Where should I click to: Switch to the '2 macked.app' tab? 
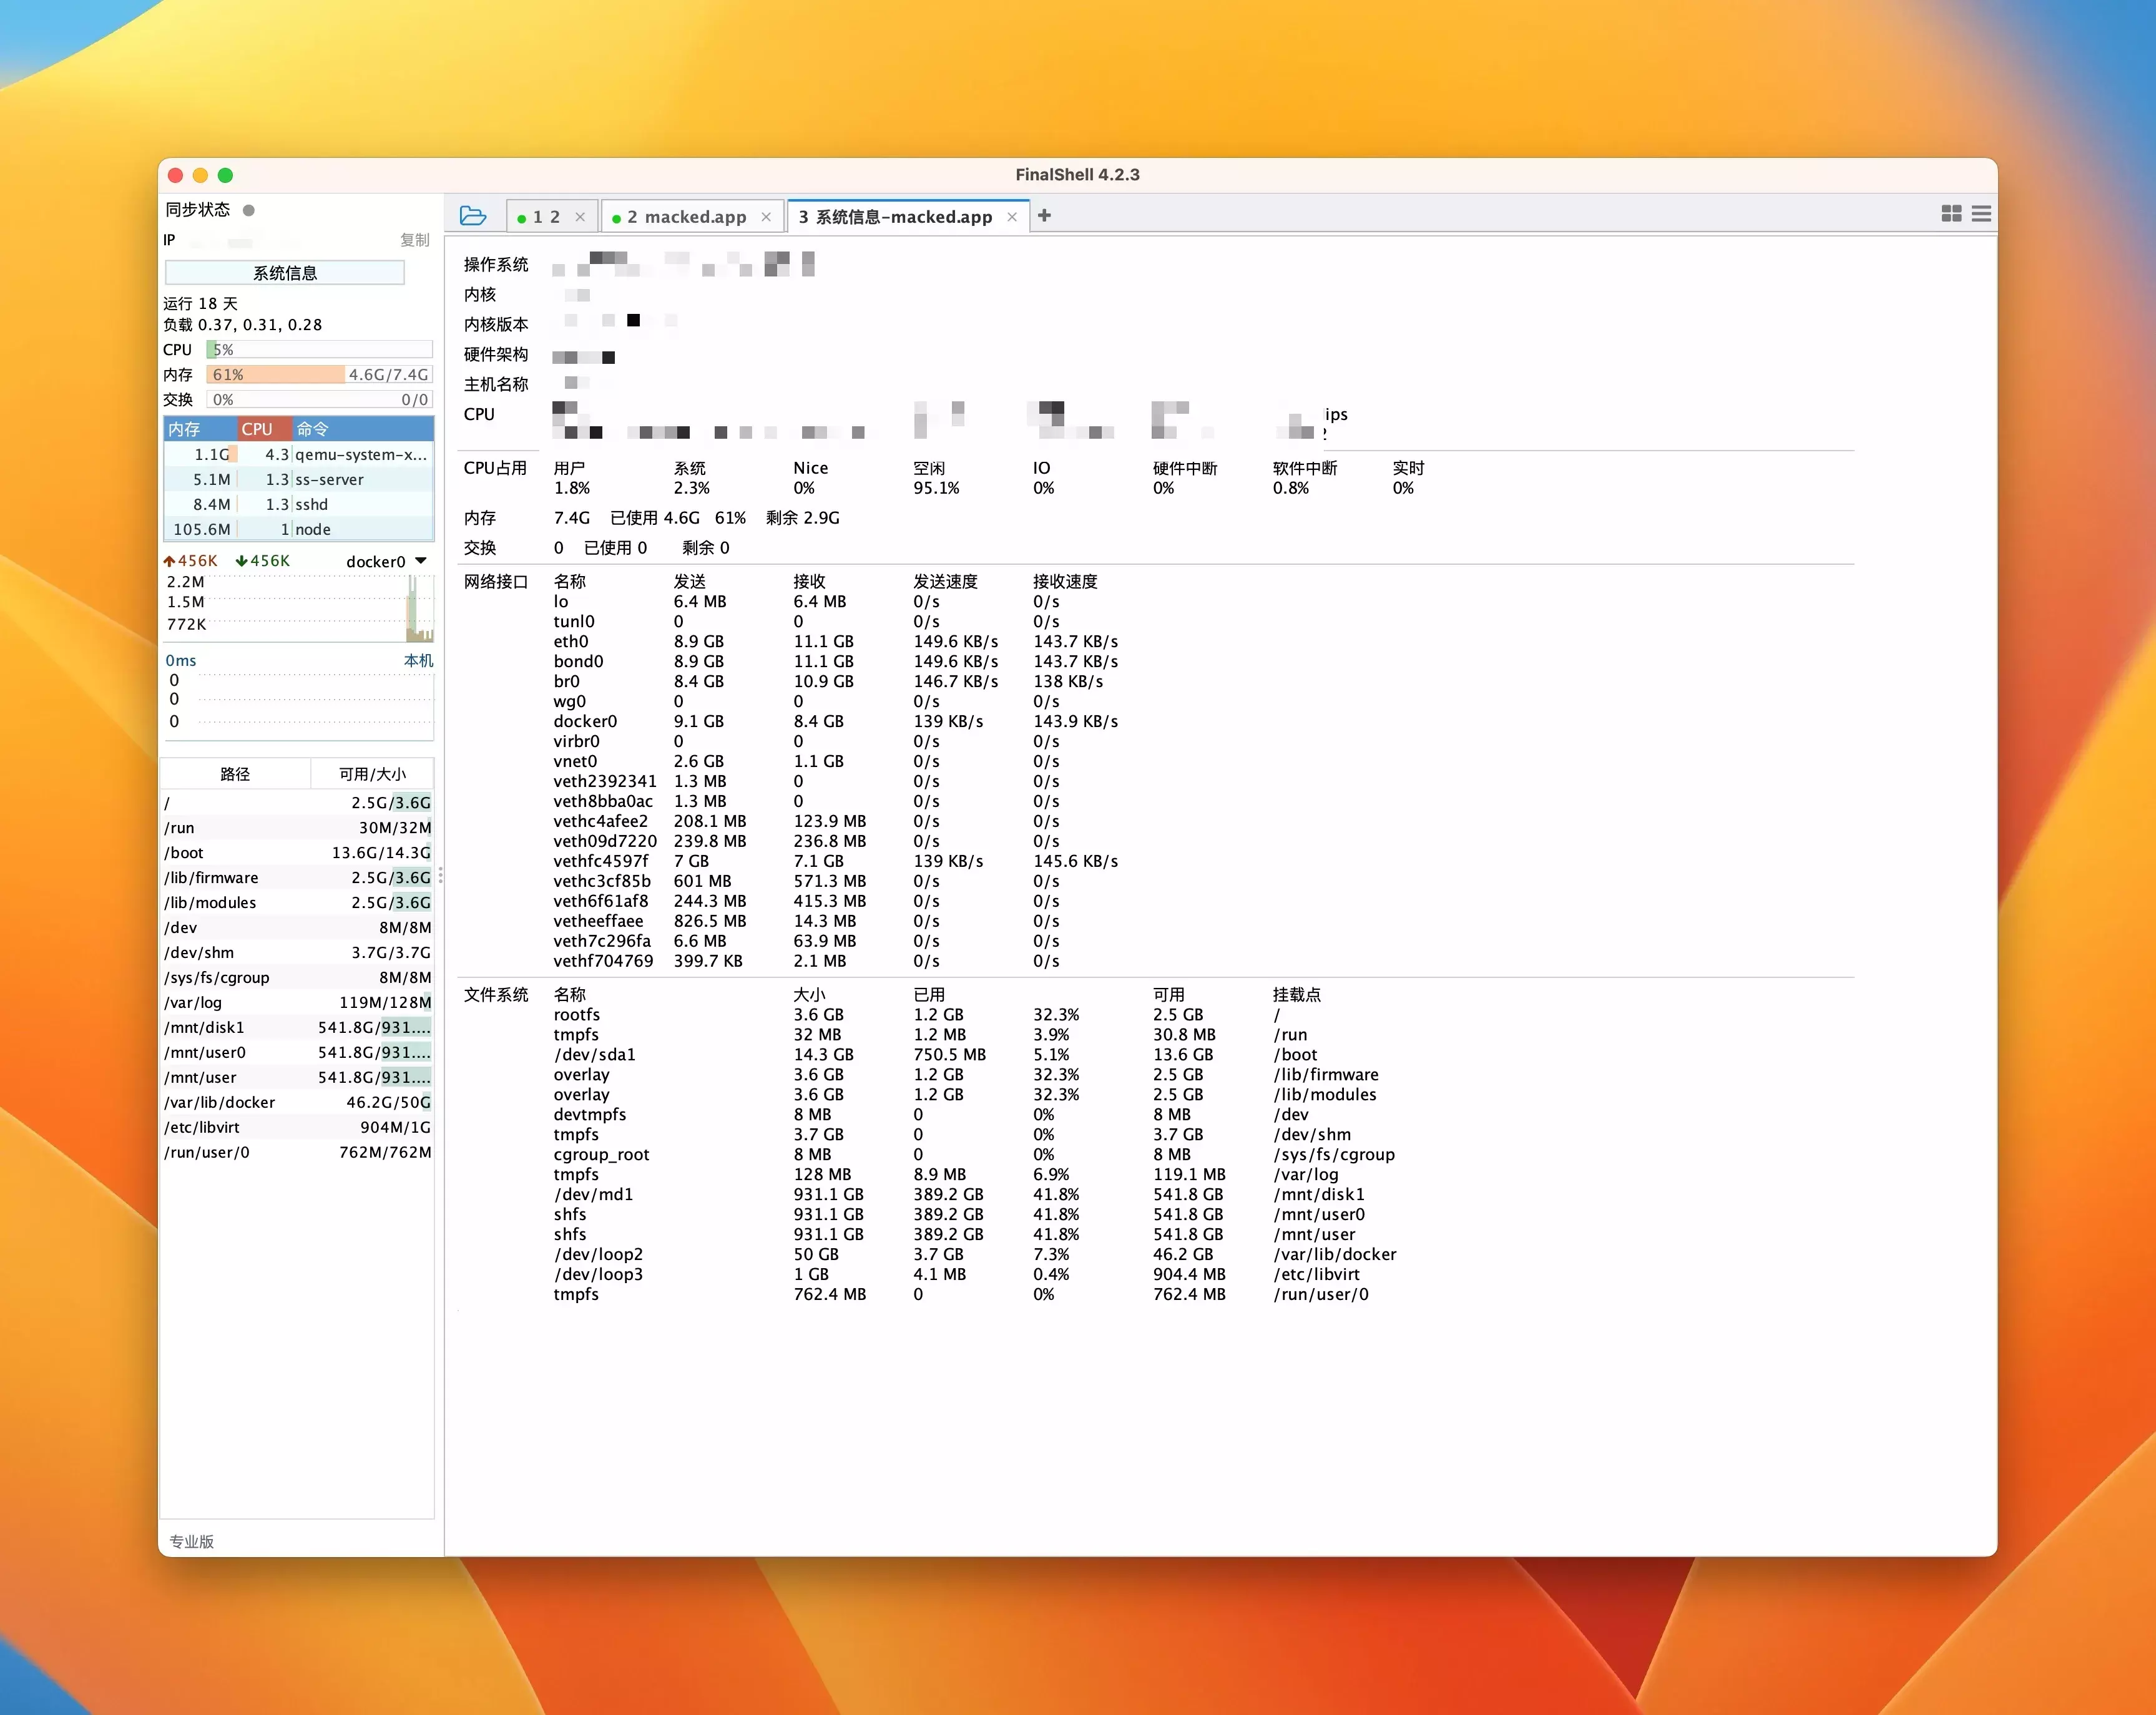(686, 217)
